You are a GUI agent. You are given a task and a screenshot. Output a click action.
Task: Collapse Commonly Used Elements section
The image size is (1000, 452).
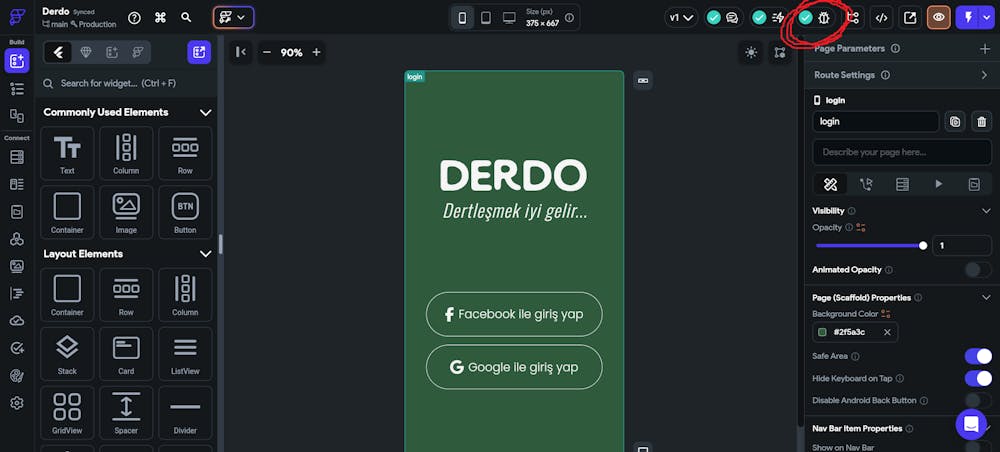coord(205,112)
